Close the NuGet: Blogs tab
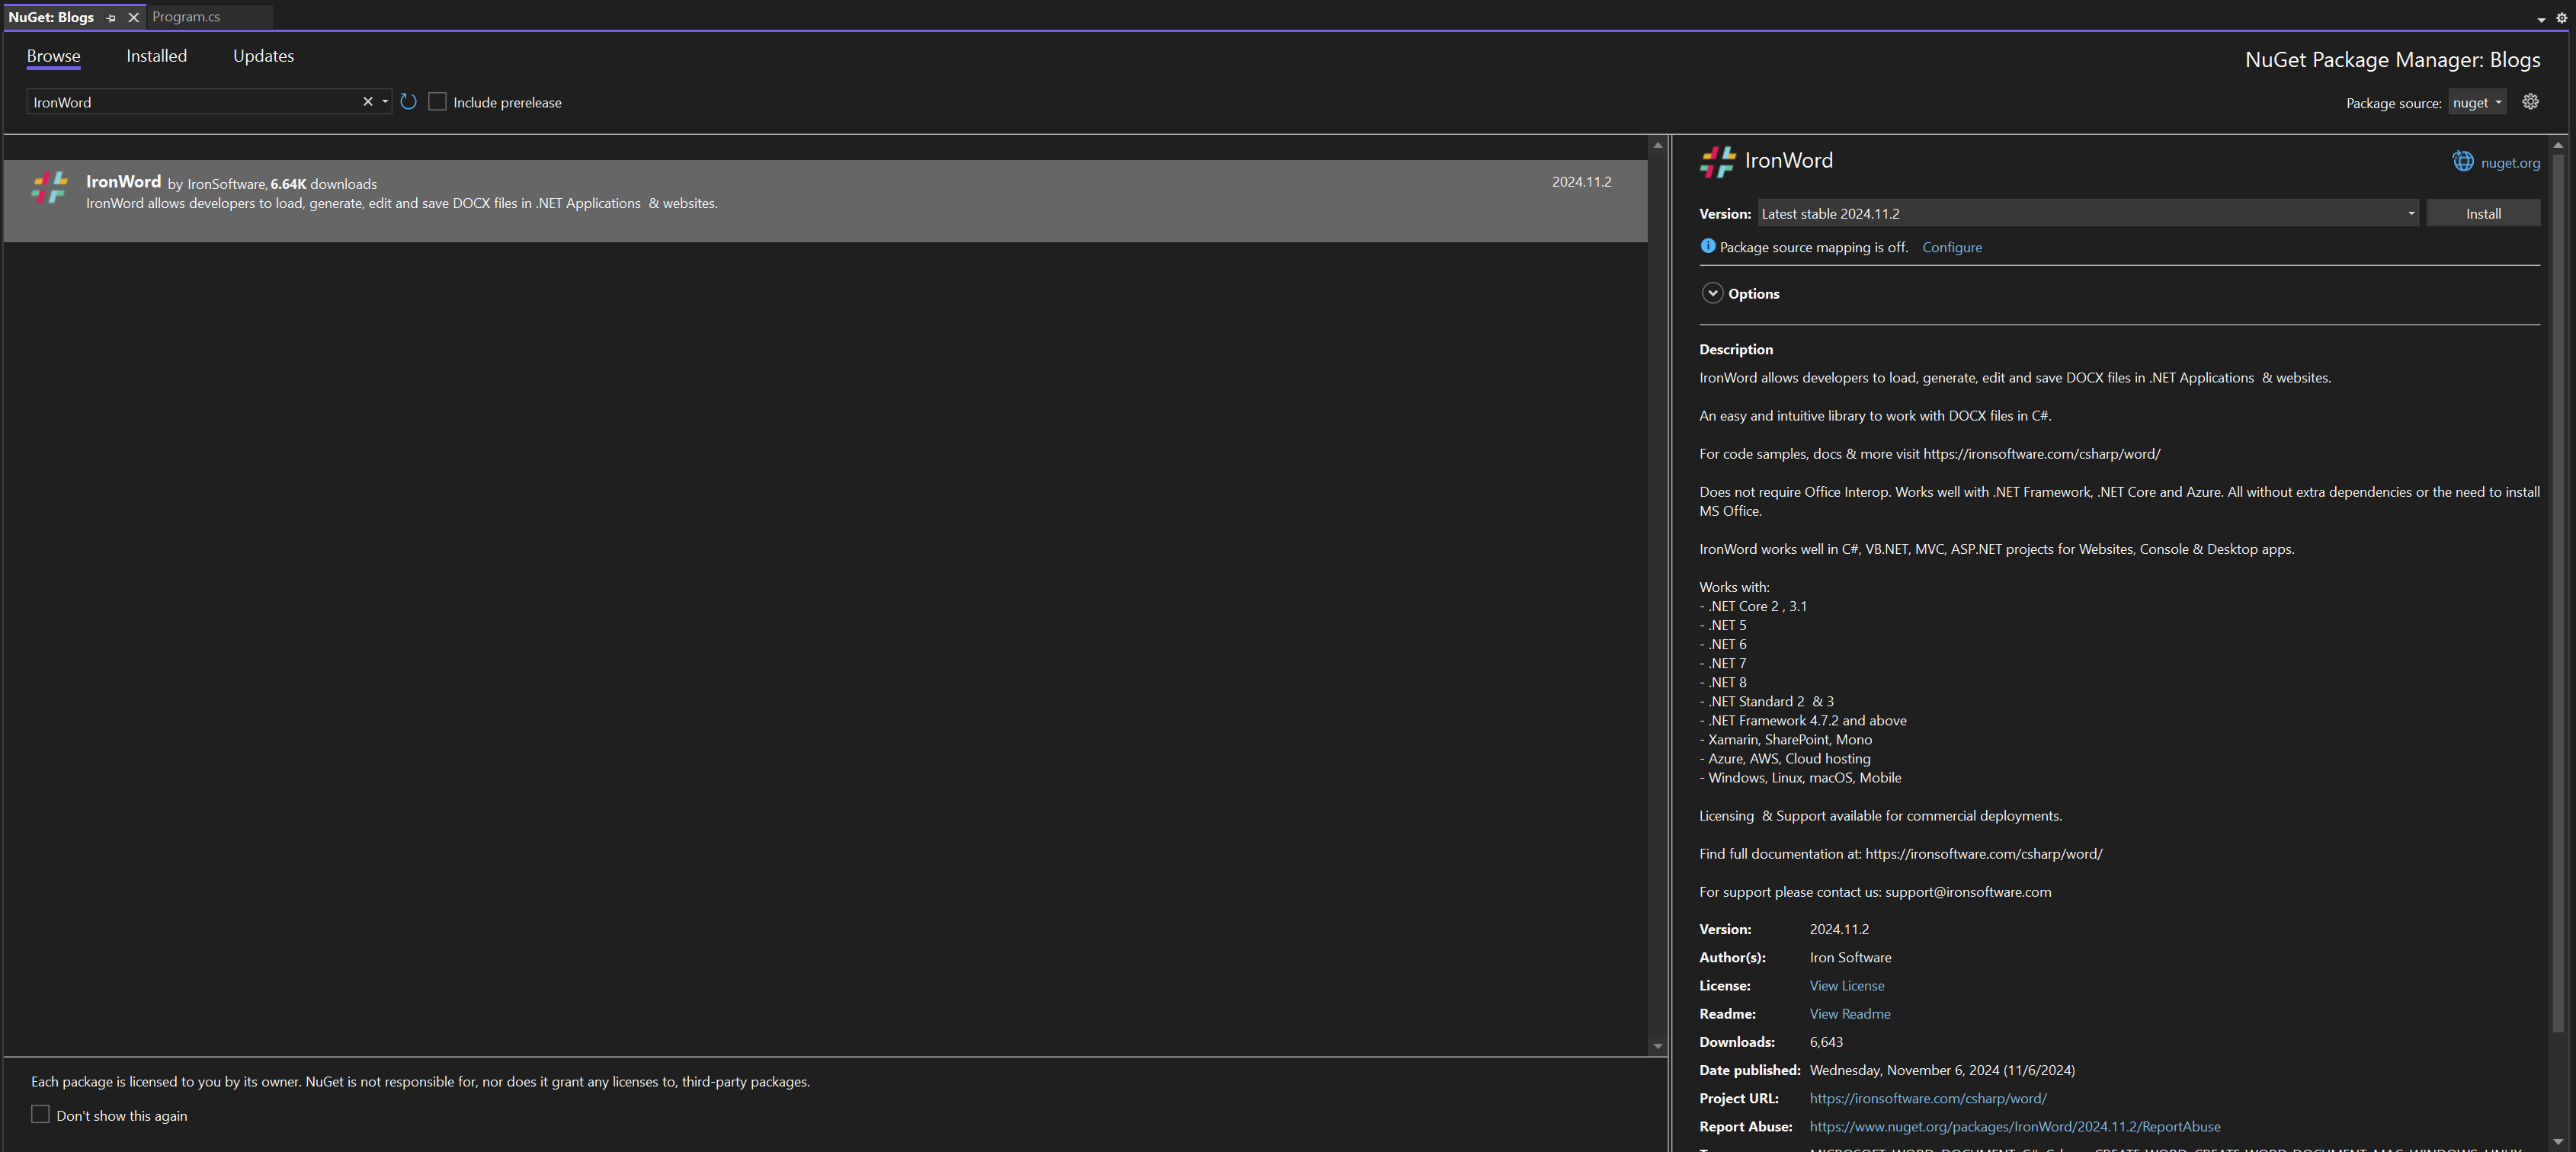 coord(133,18)
